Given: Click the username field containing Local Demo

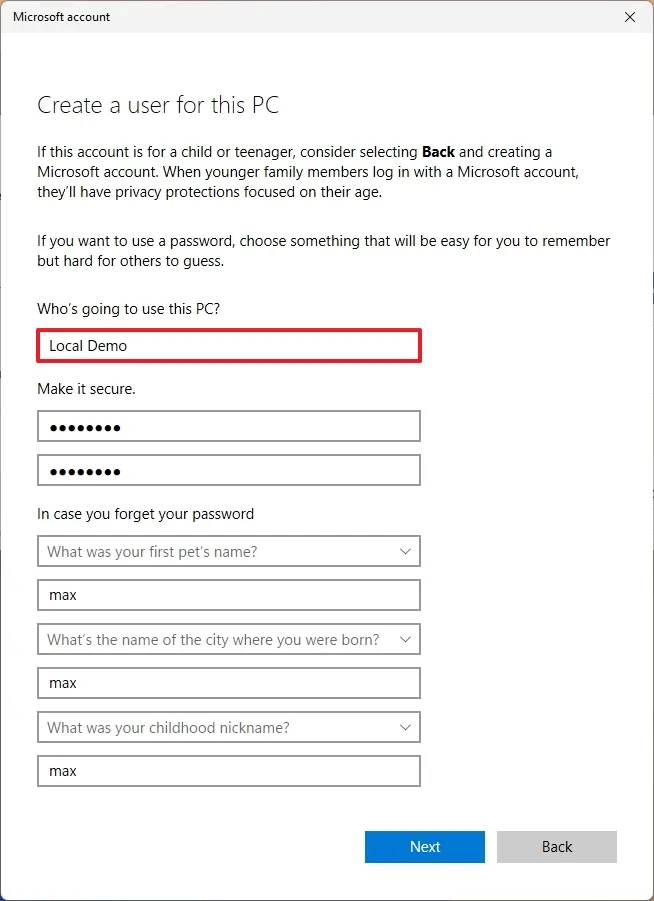Looking at the screenshot, I should 228,346.
